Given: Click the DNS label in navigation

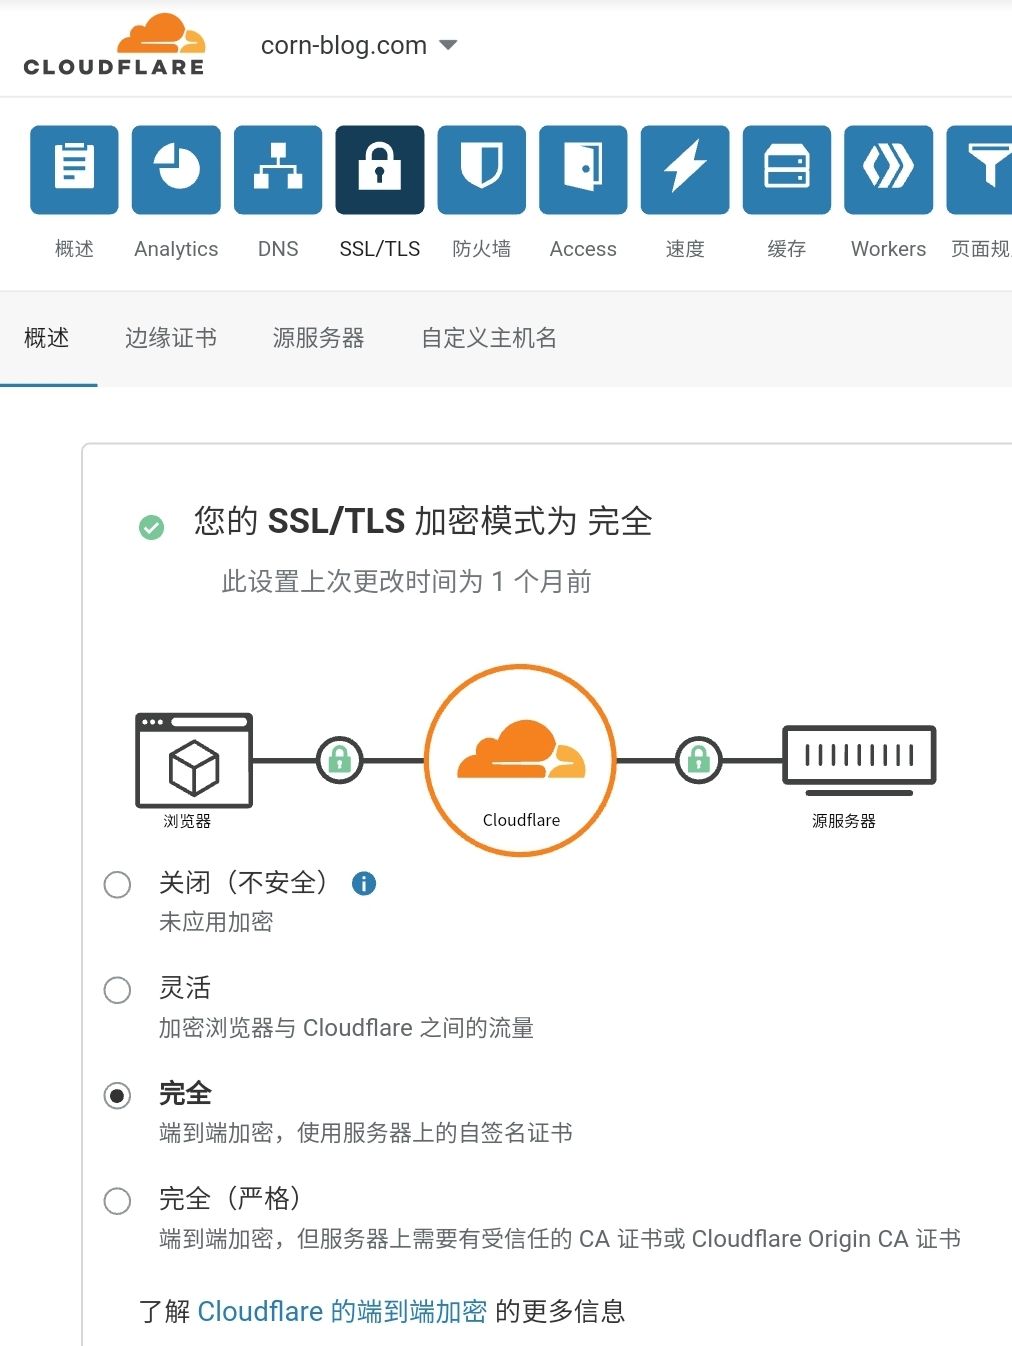Looking at the screenshot, I should click(278, 249).
